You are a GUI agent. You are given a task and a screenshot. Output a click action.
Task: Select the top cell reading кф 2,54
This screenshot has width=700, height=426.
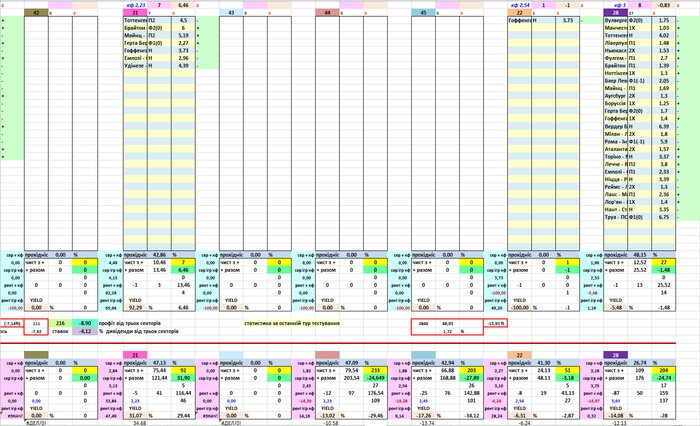[520, 5]
